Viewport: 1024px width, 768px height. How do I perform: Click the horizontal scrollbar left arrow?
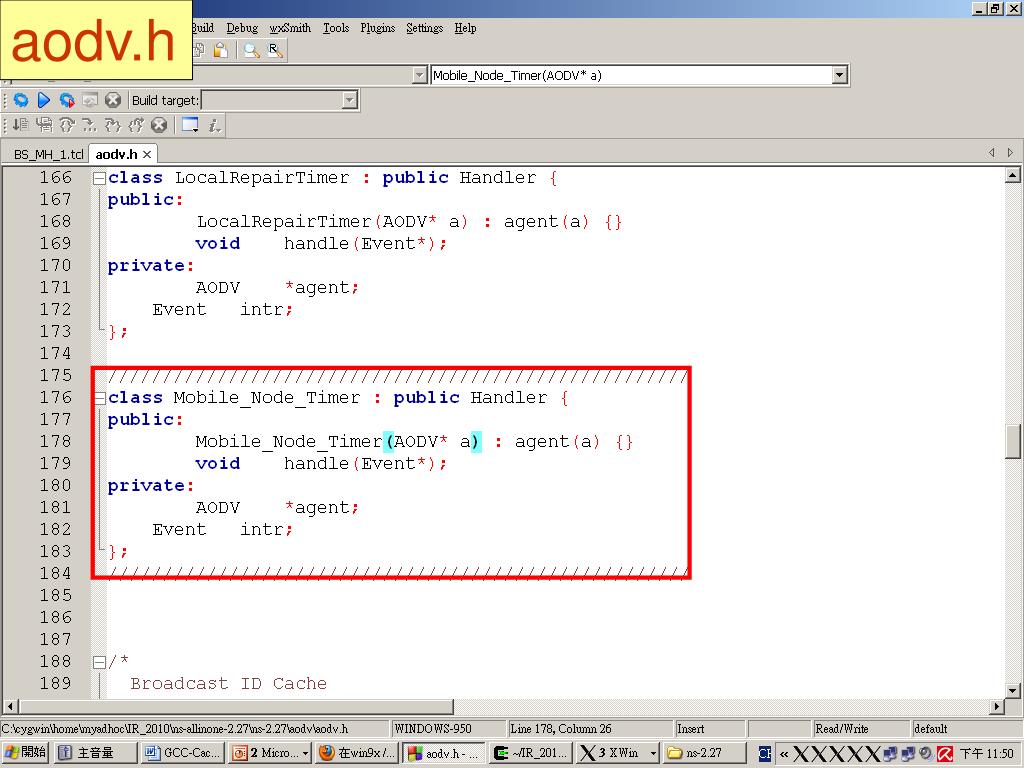10,706
